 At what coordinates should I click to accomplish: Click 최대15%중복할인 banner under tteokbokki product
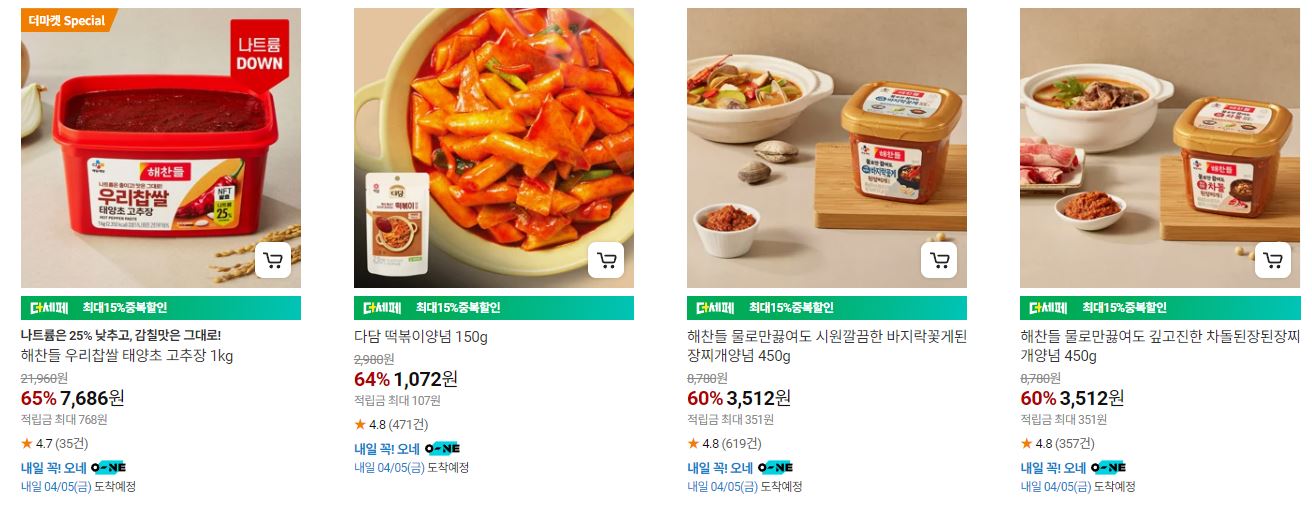(x=494, y=308)
